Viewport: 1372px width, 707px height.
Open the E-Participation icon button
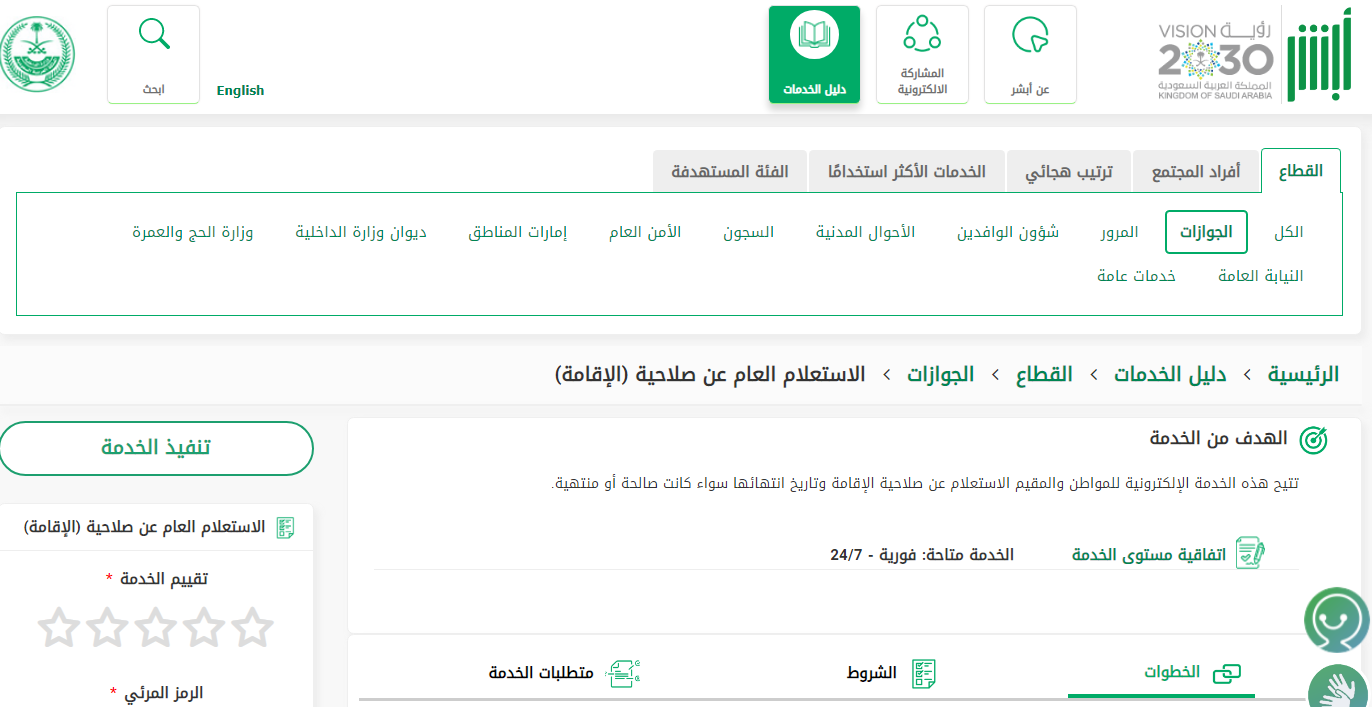point(922,33)
